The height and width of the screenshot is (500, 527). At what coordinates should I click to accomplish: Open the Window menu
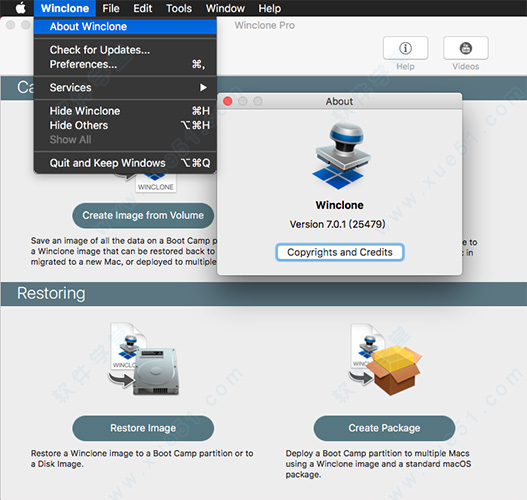coord(225,8)
